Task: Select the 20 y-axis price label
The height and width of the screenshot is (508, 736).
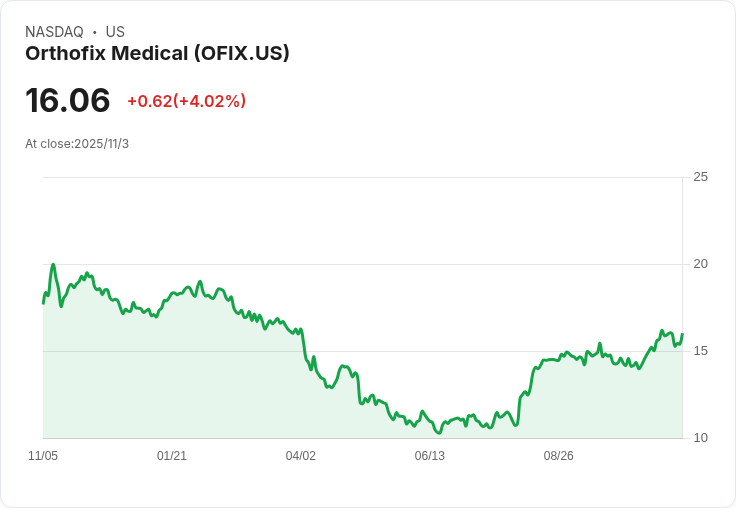Action: click(700, 264)
